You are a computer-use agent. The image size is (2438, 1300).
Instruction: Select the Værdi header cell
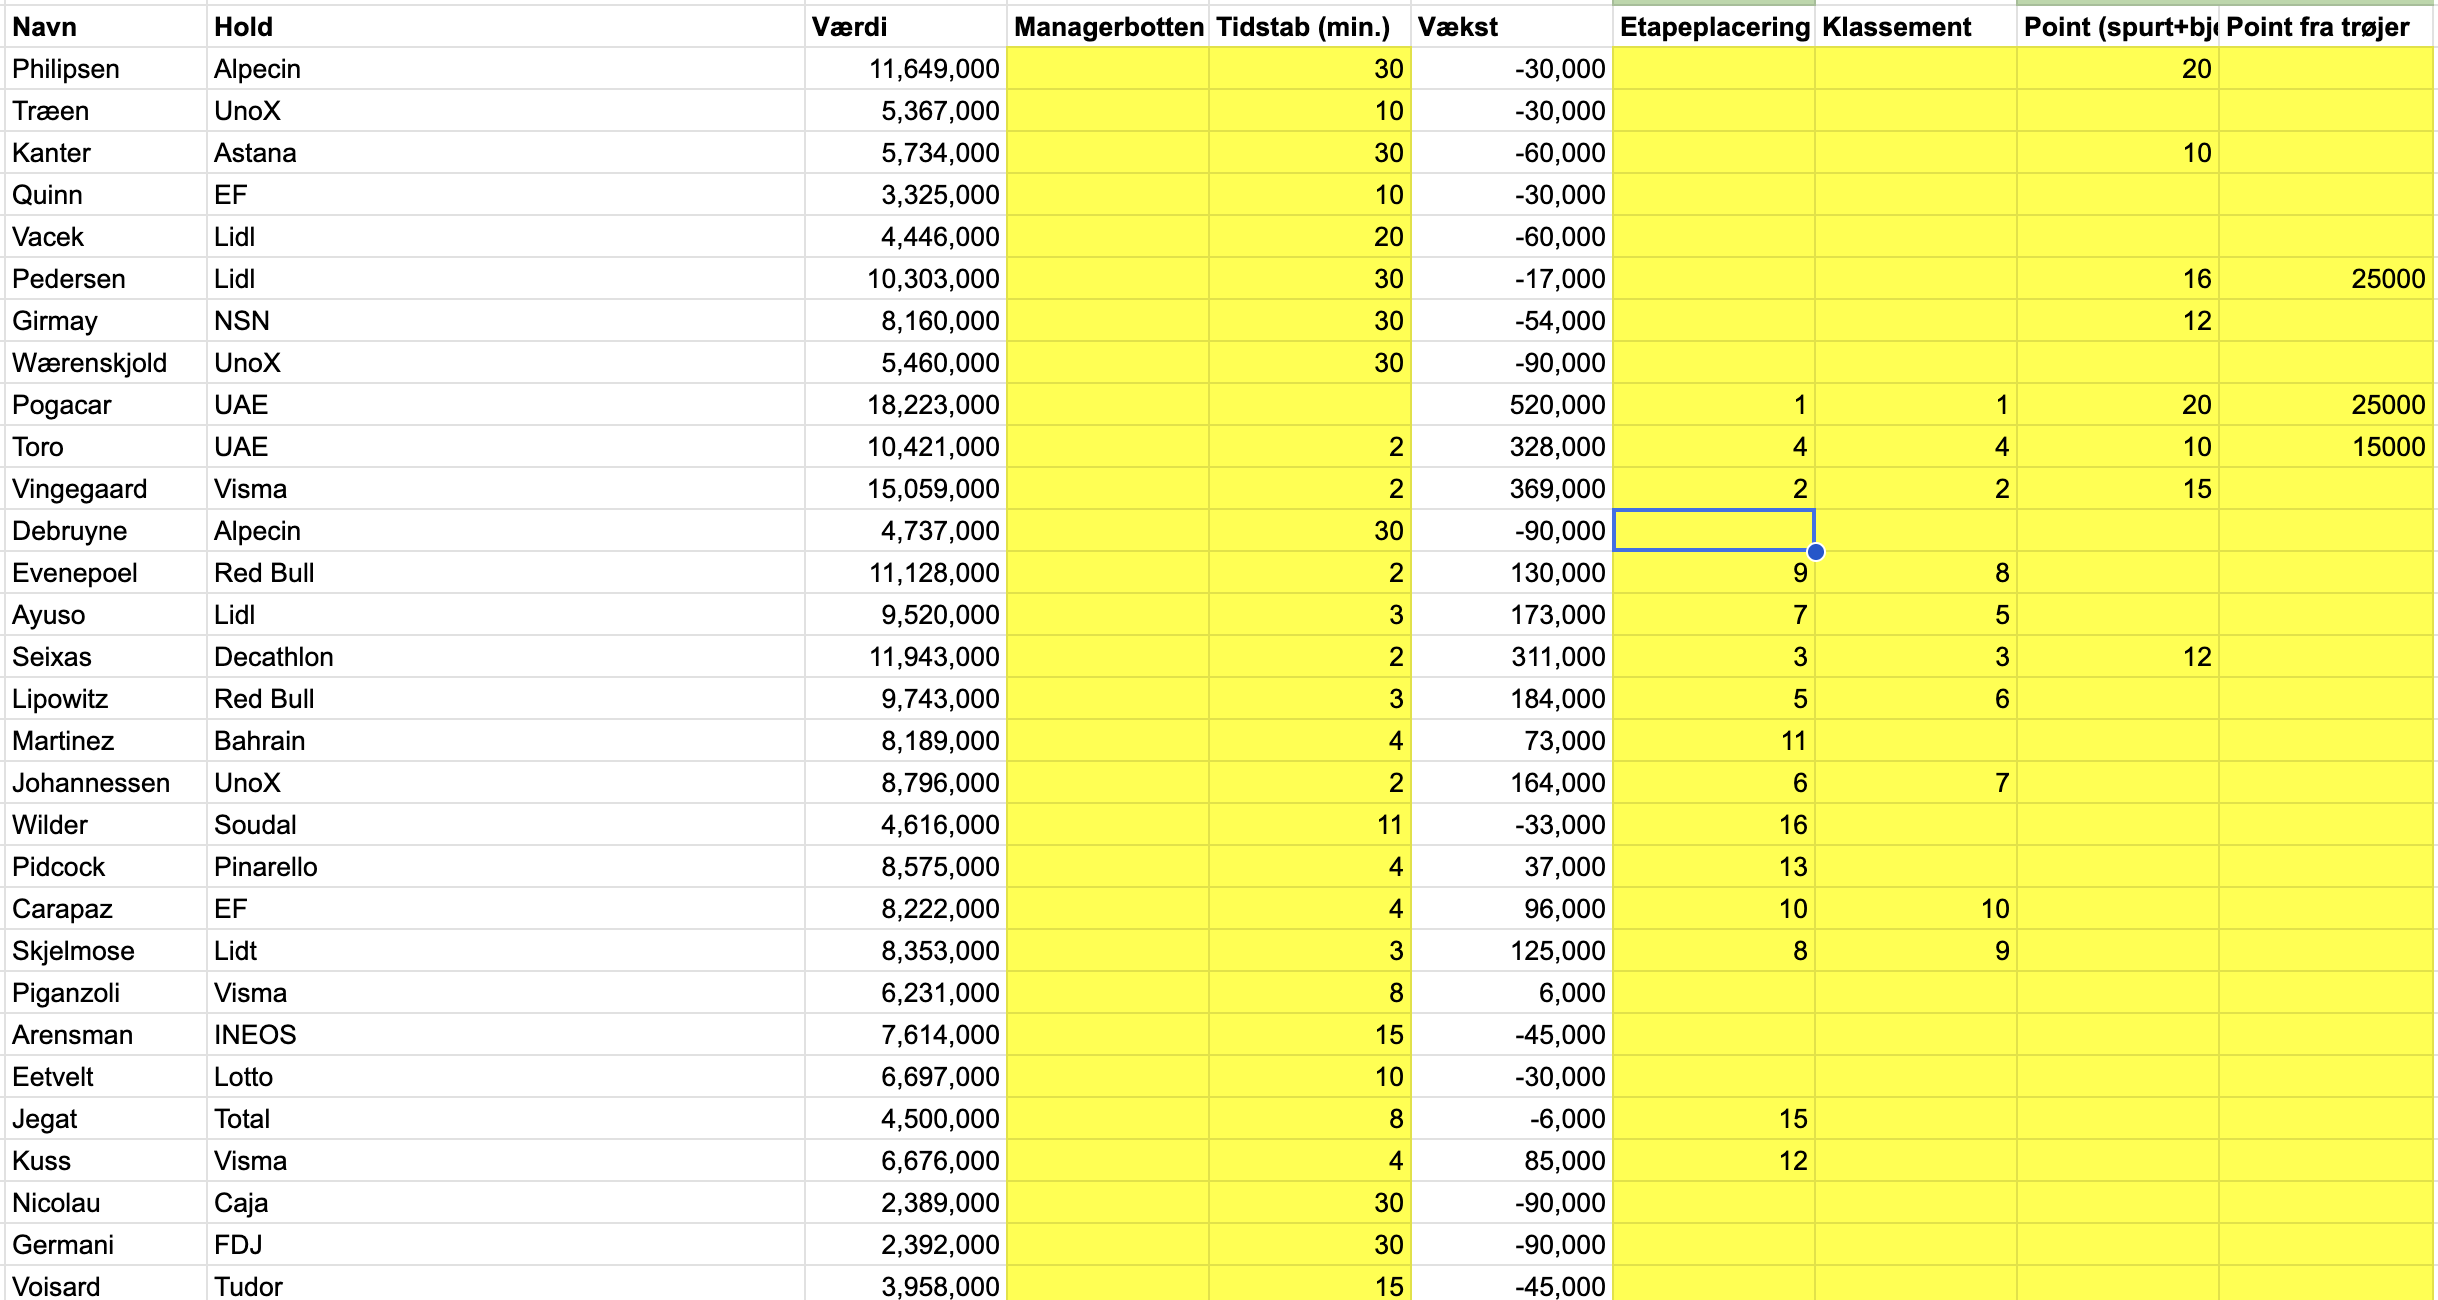[906, 27]
